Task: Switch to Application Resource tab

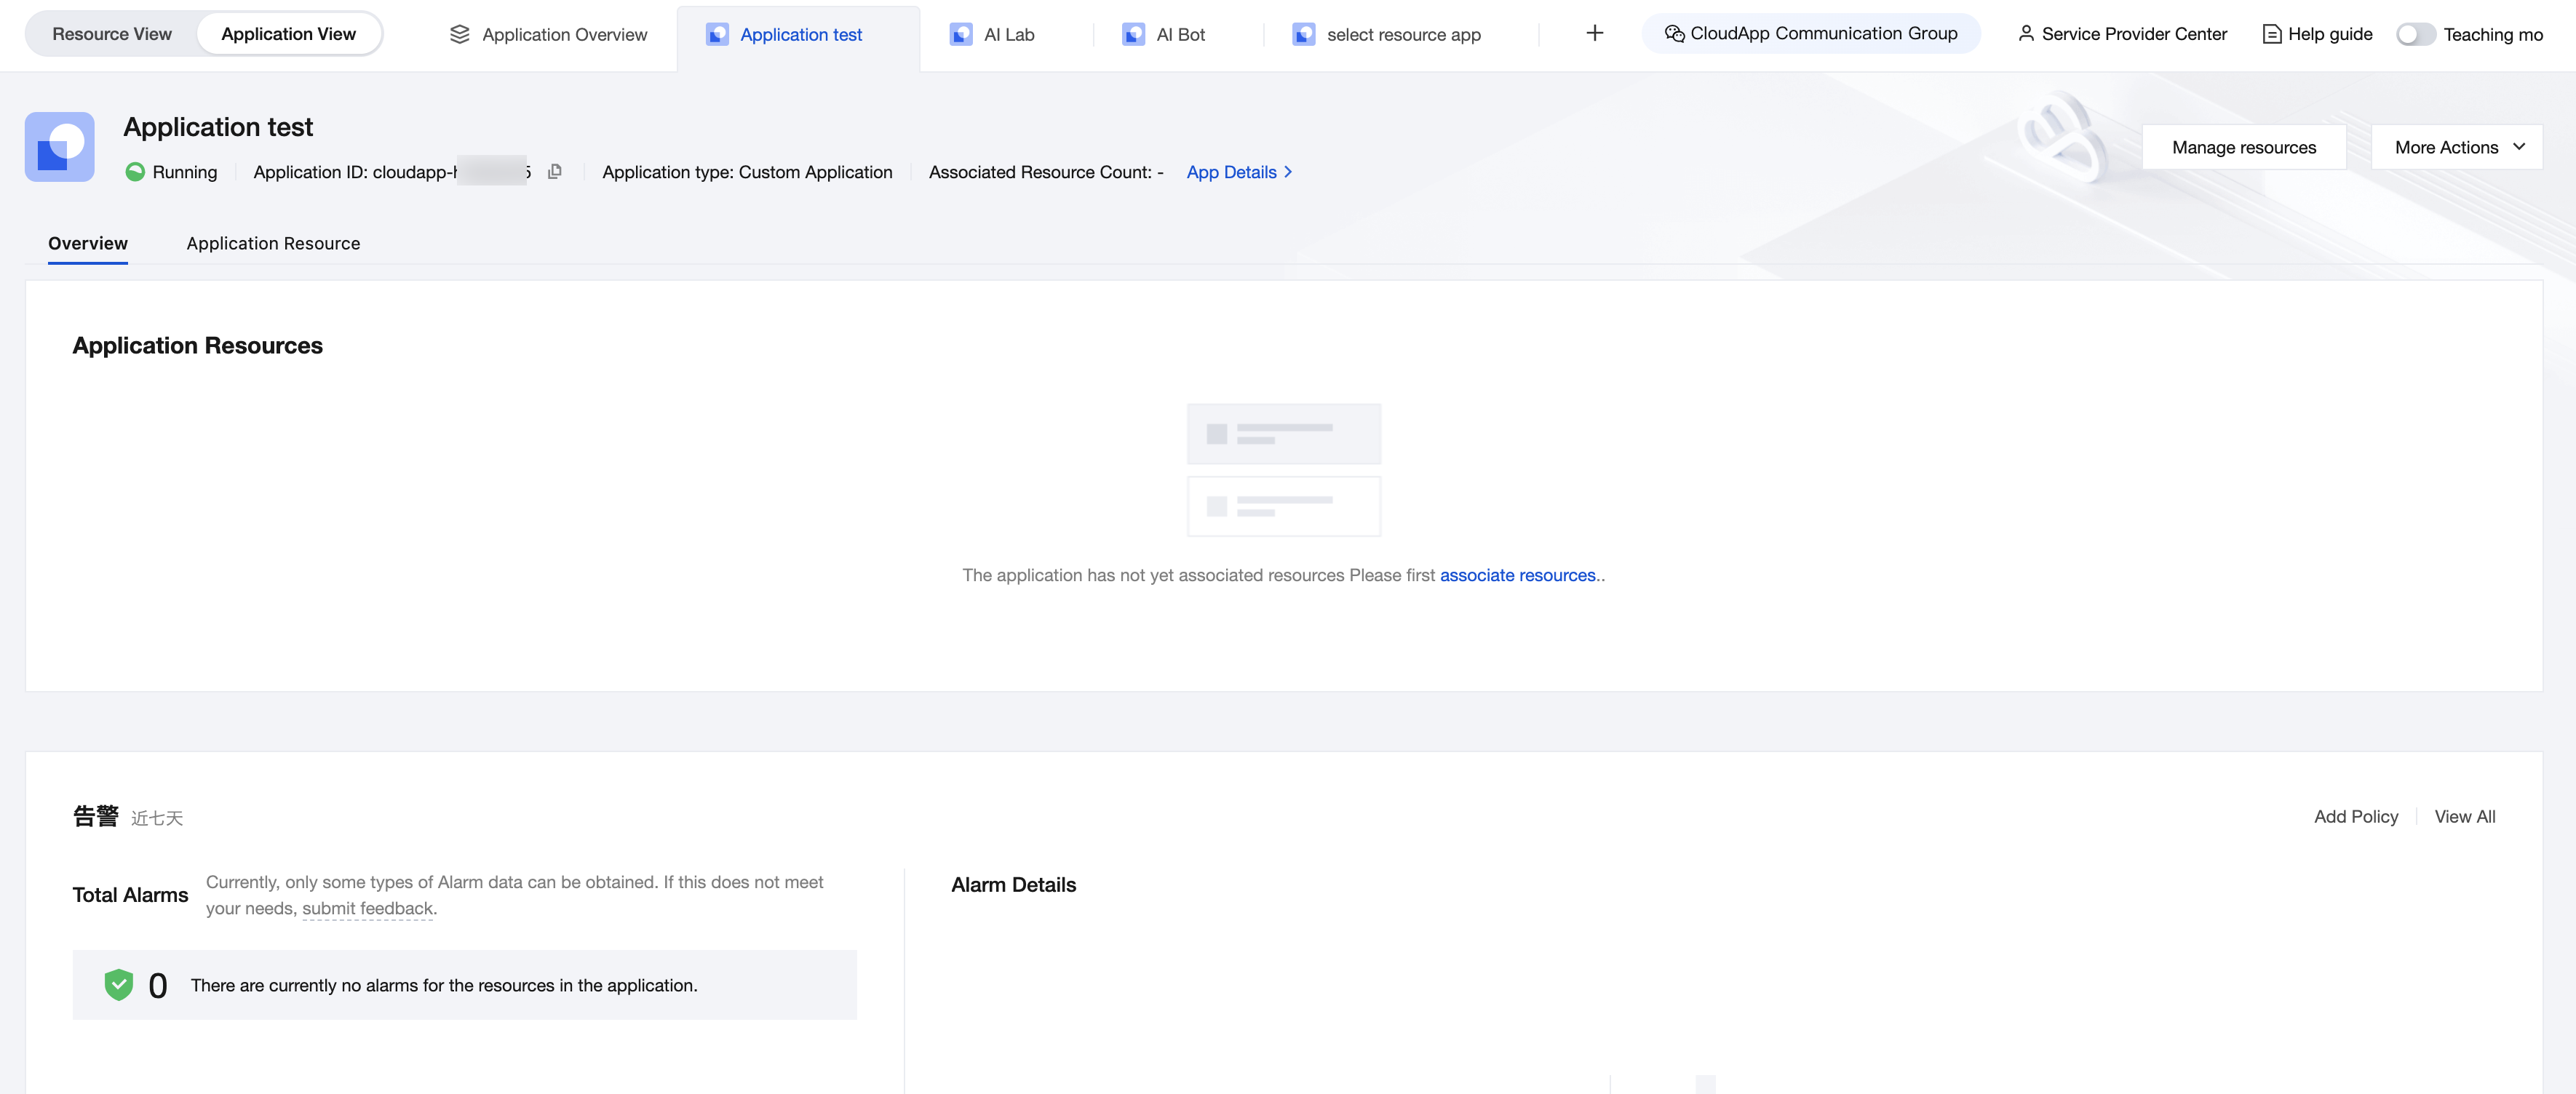Action: pos(273,243)
